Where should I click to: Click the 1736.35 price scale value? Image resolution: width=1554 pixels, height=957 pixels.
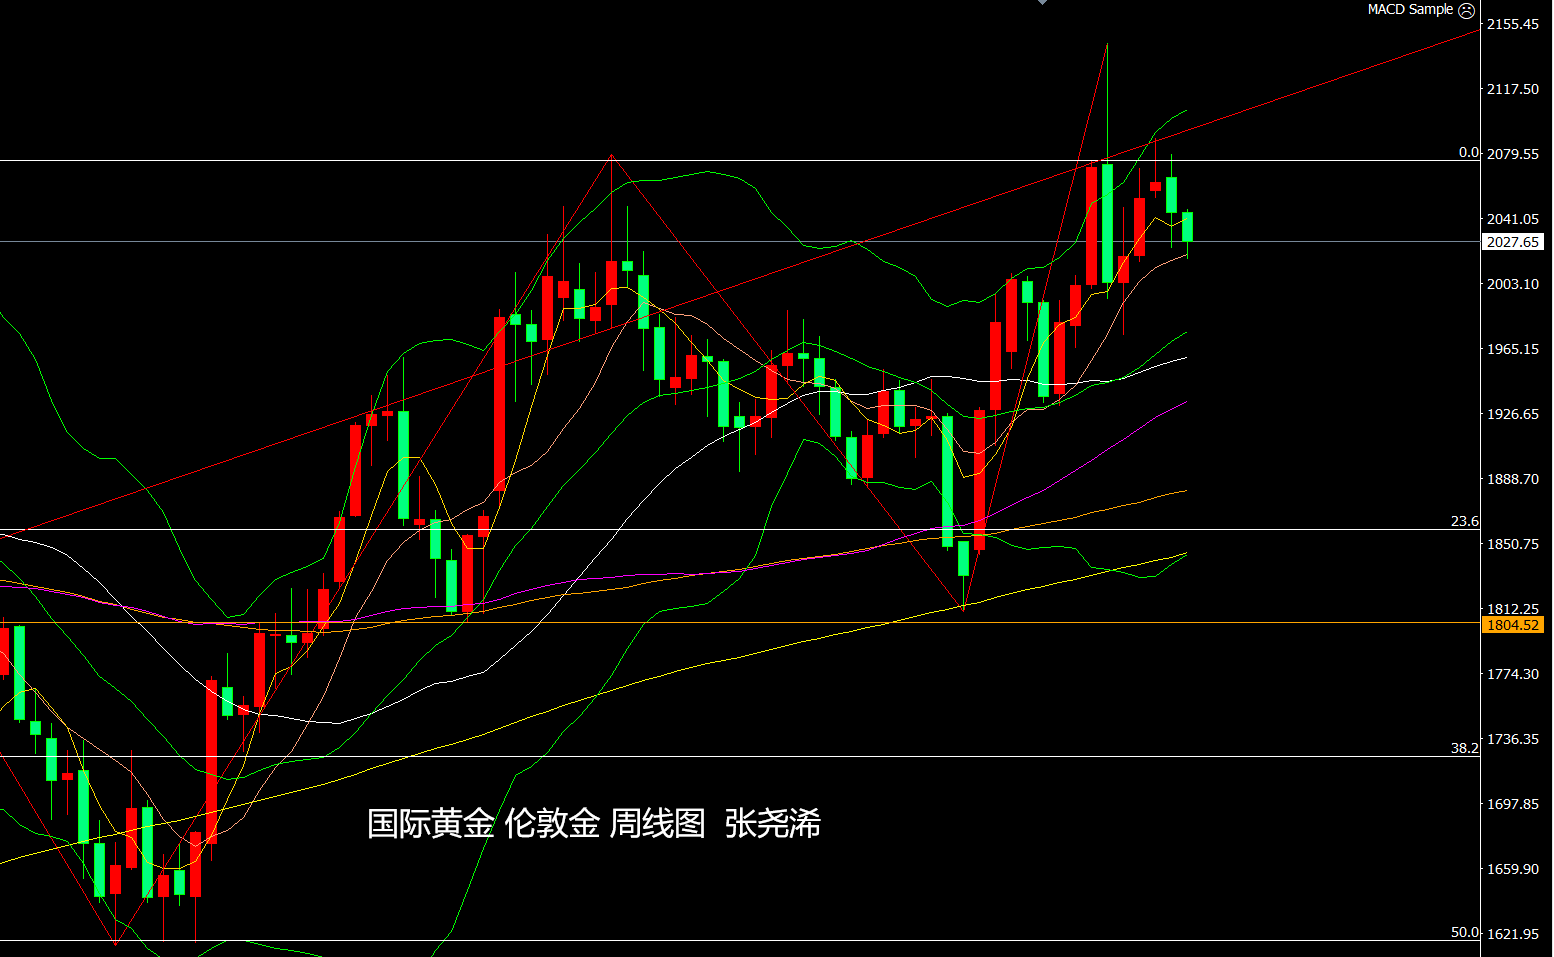[x=1513, y=739]
